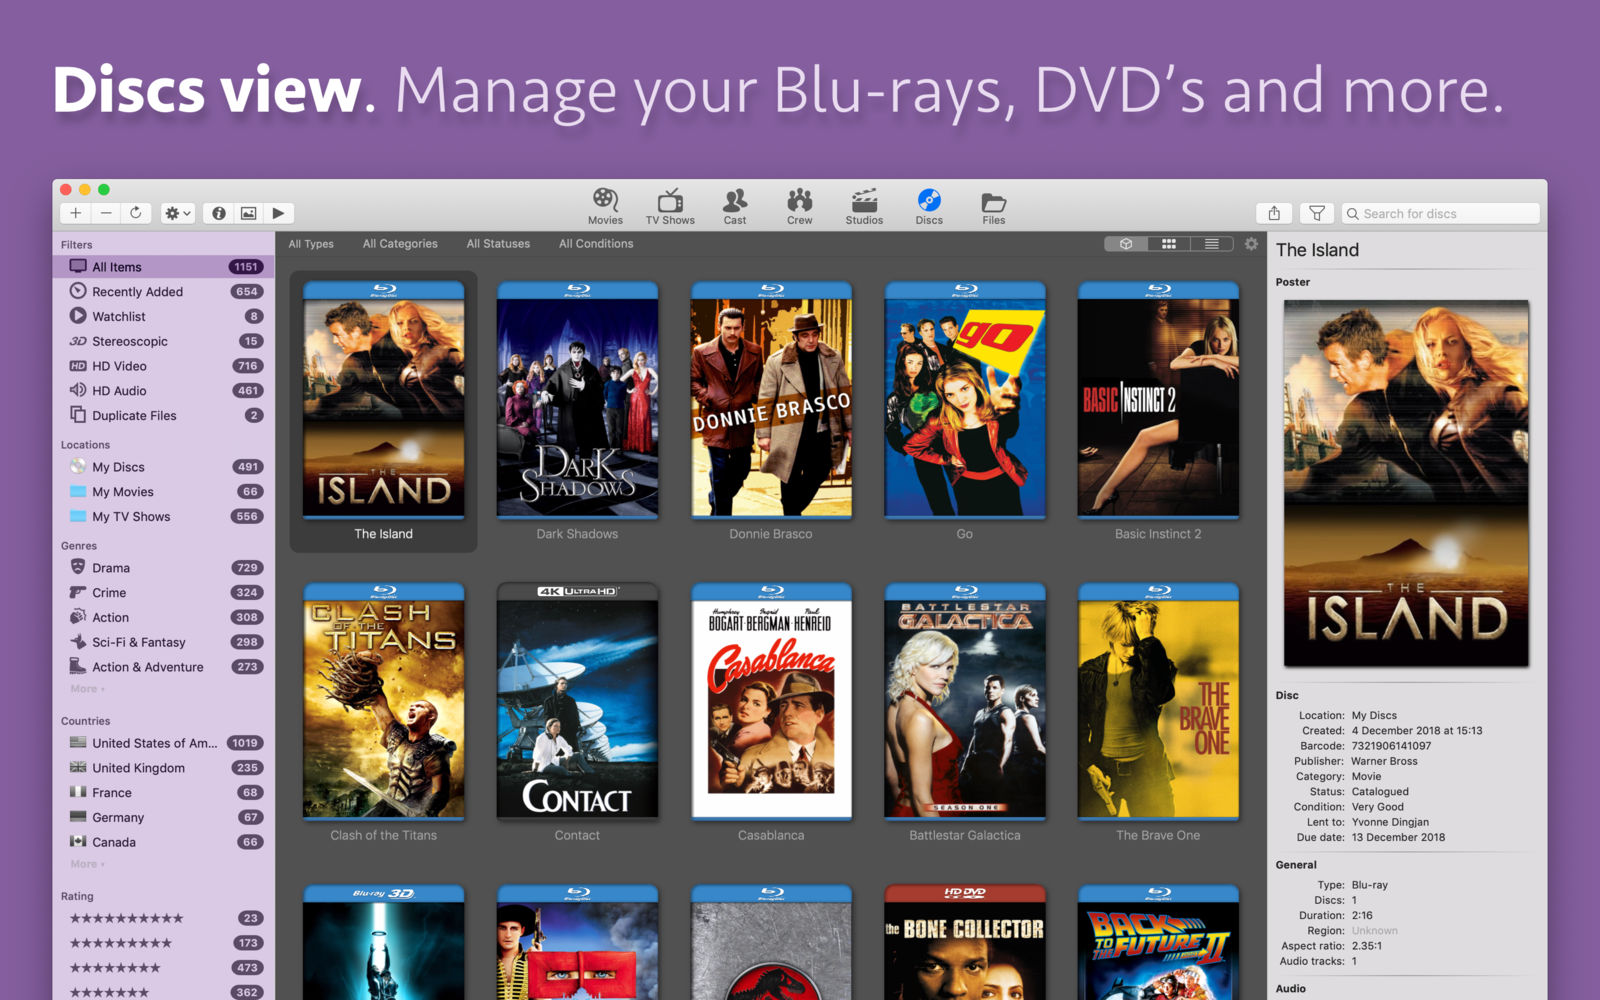
Task: Click the Search for discs field
Action: coord(1440,214)
